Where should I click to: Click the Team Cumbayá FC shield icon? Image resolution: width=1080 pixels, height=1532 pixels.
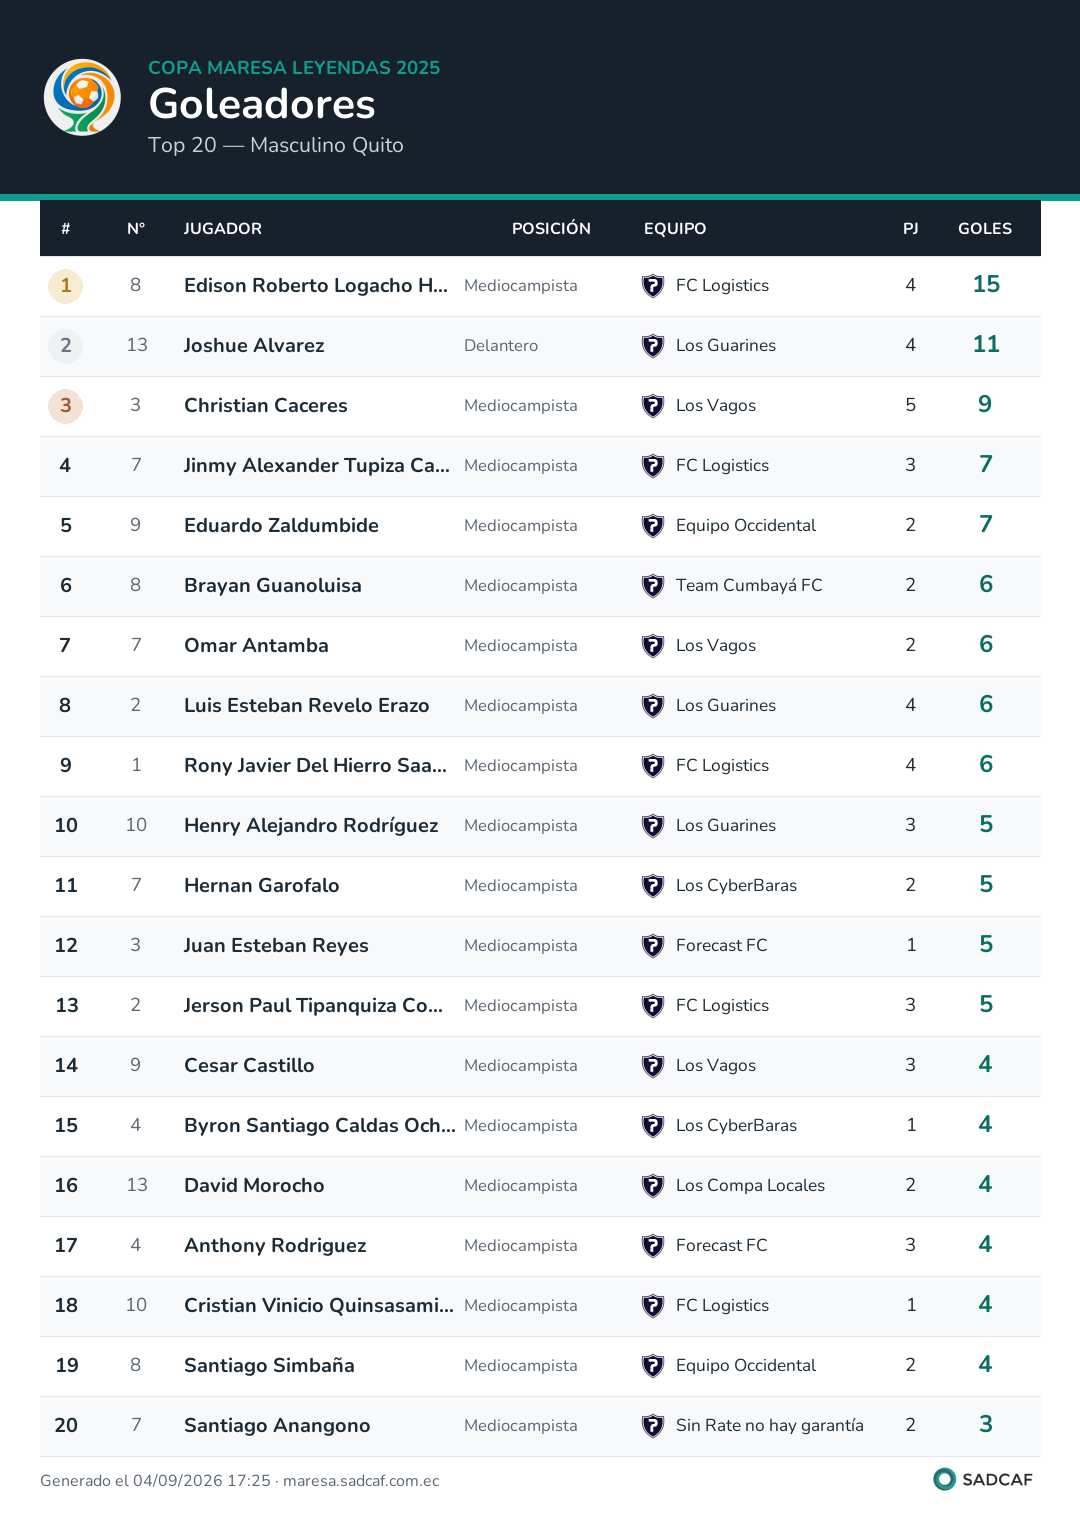[x=653, y=586]
